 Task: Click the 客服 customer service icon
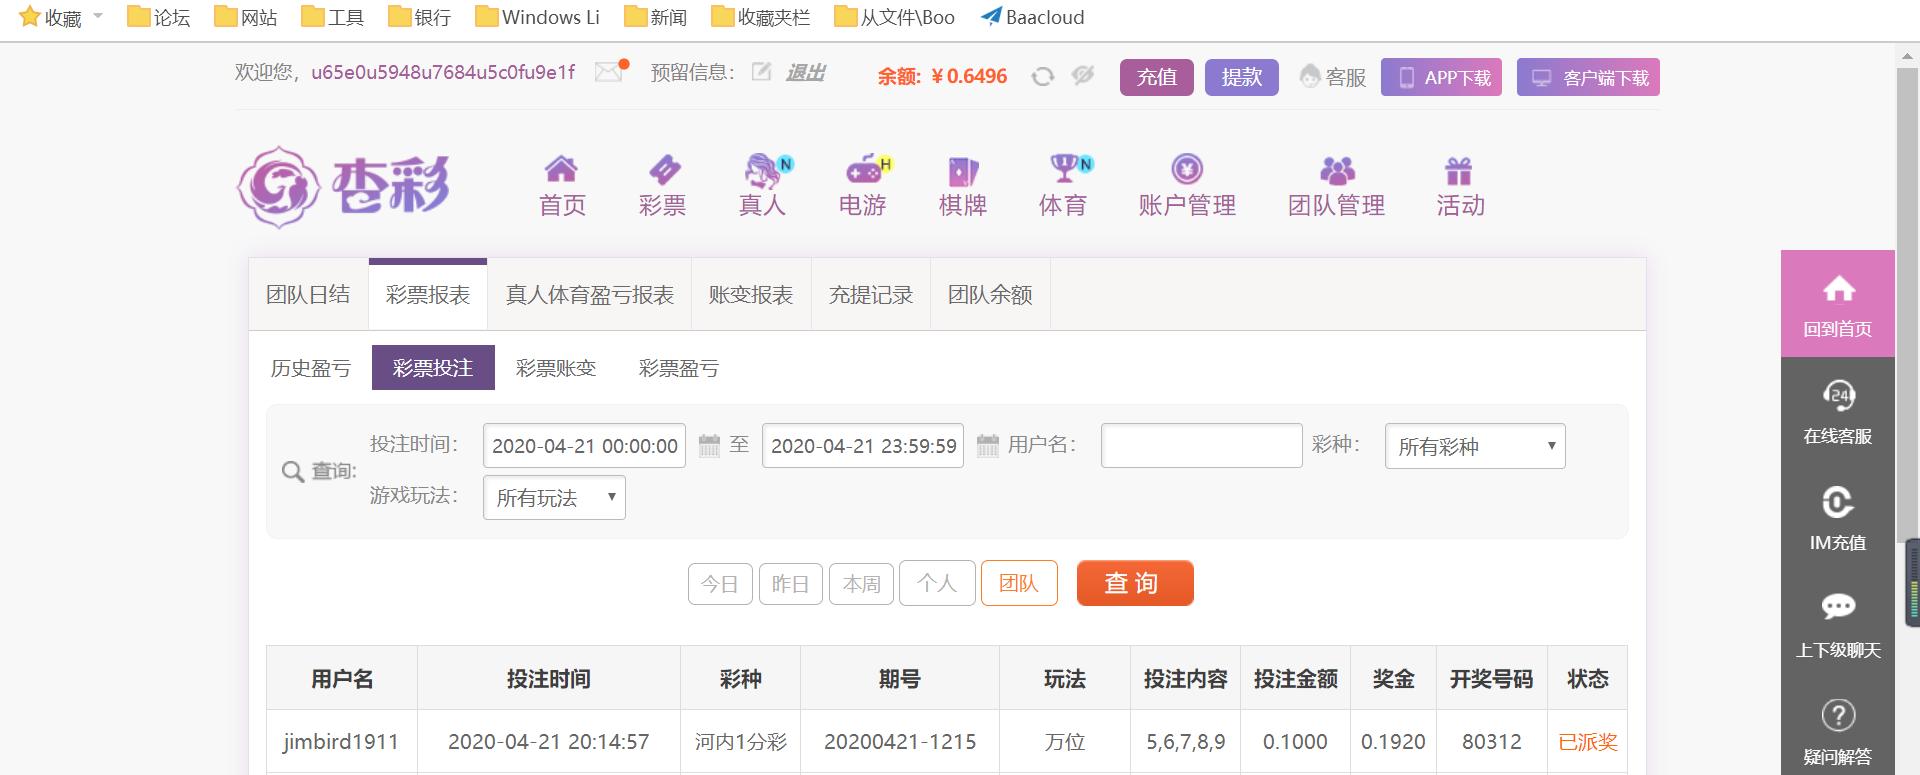point(1310,76)
